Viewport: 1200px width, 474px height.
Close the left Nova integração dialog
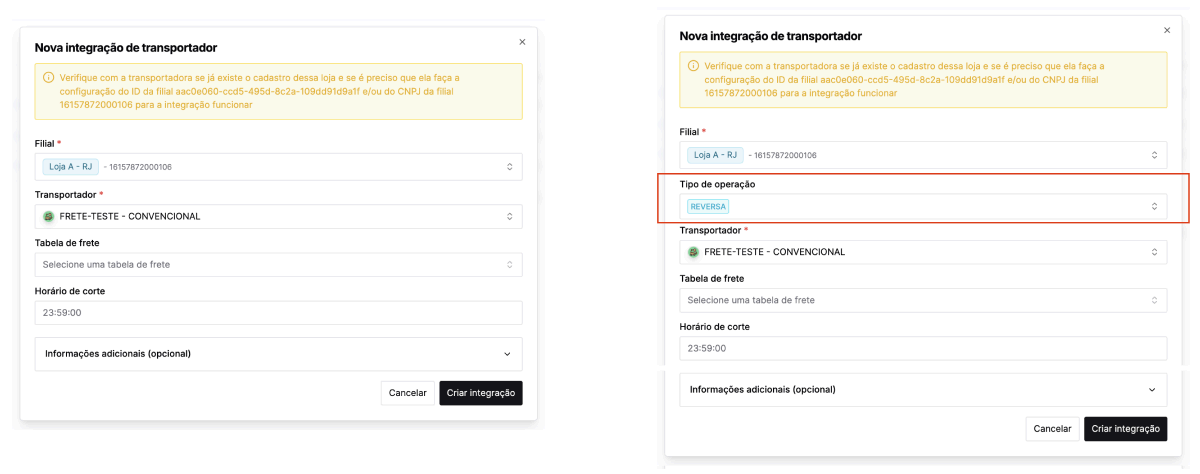[522, 42]
